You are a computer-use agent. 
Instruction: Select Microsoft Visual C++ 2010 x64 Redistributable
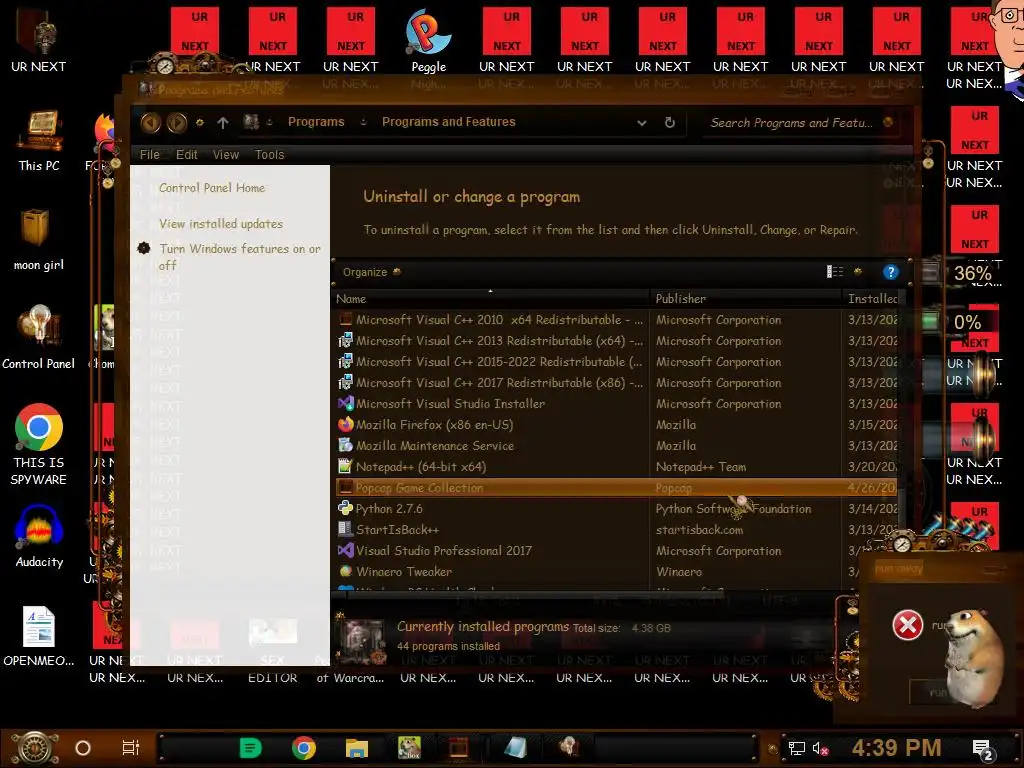(x=615, y=319)
